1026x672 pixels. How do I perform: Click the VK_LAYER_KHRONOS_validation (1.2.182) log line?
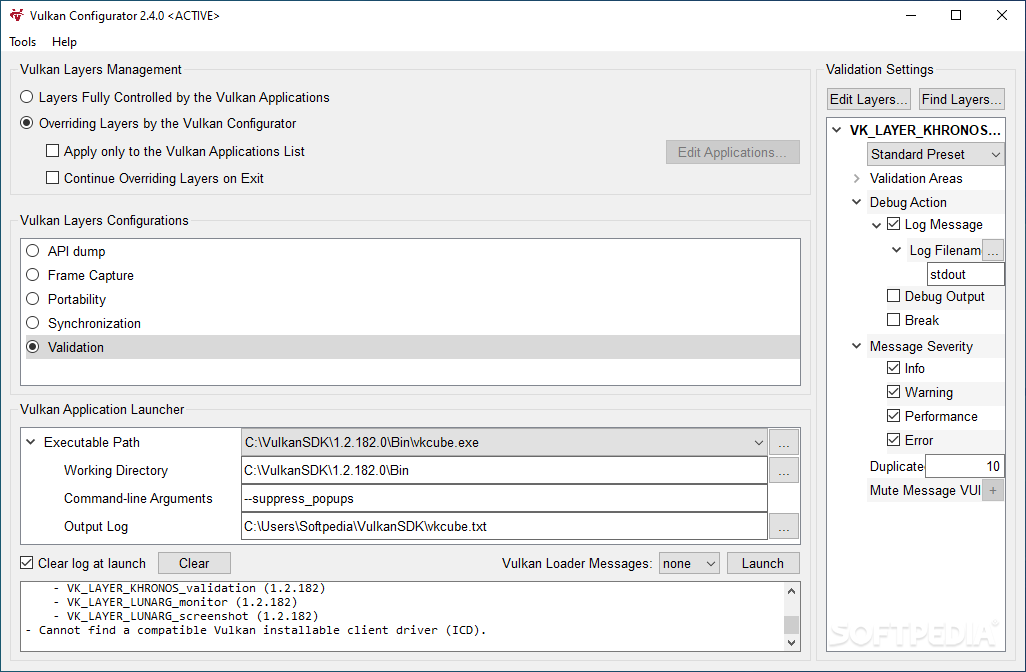[x=189, y=588]
